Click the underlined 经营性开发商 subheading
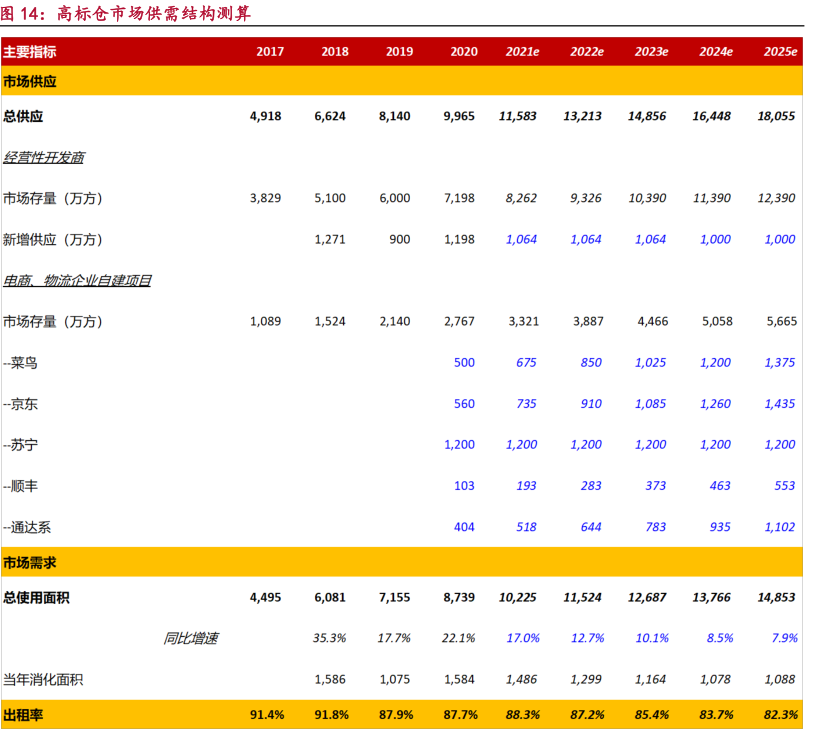The height and width of the screenshot is (735, 817). pyautogui.click(x=44, y=157)
